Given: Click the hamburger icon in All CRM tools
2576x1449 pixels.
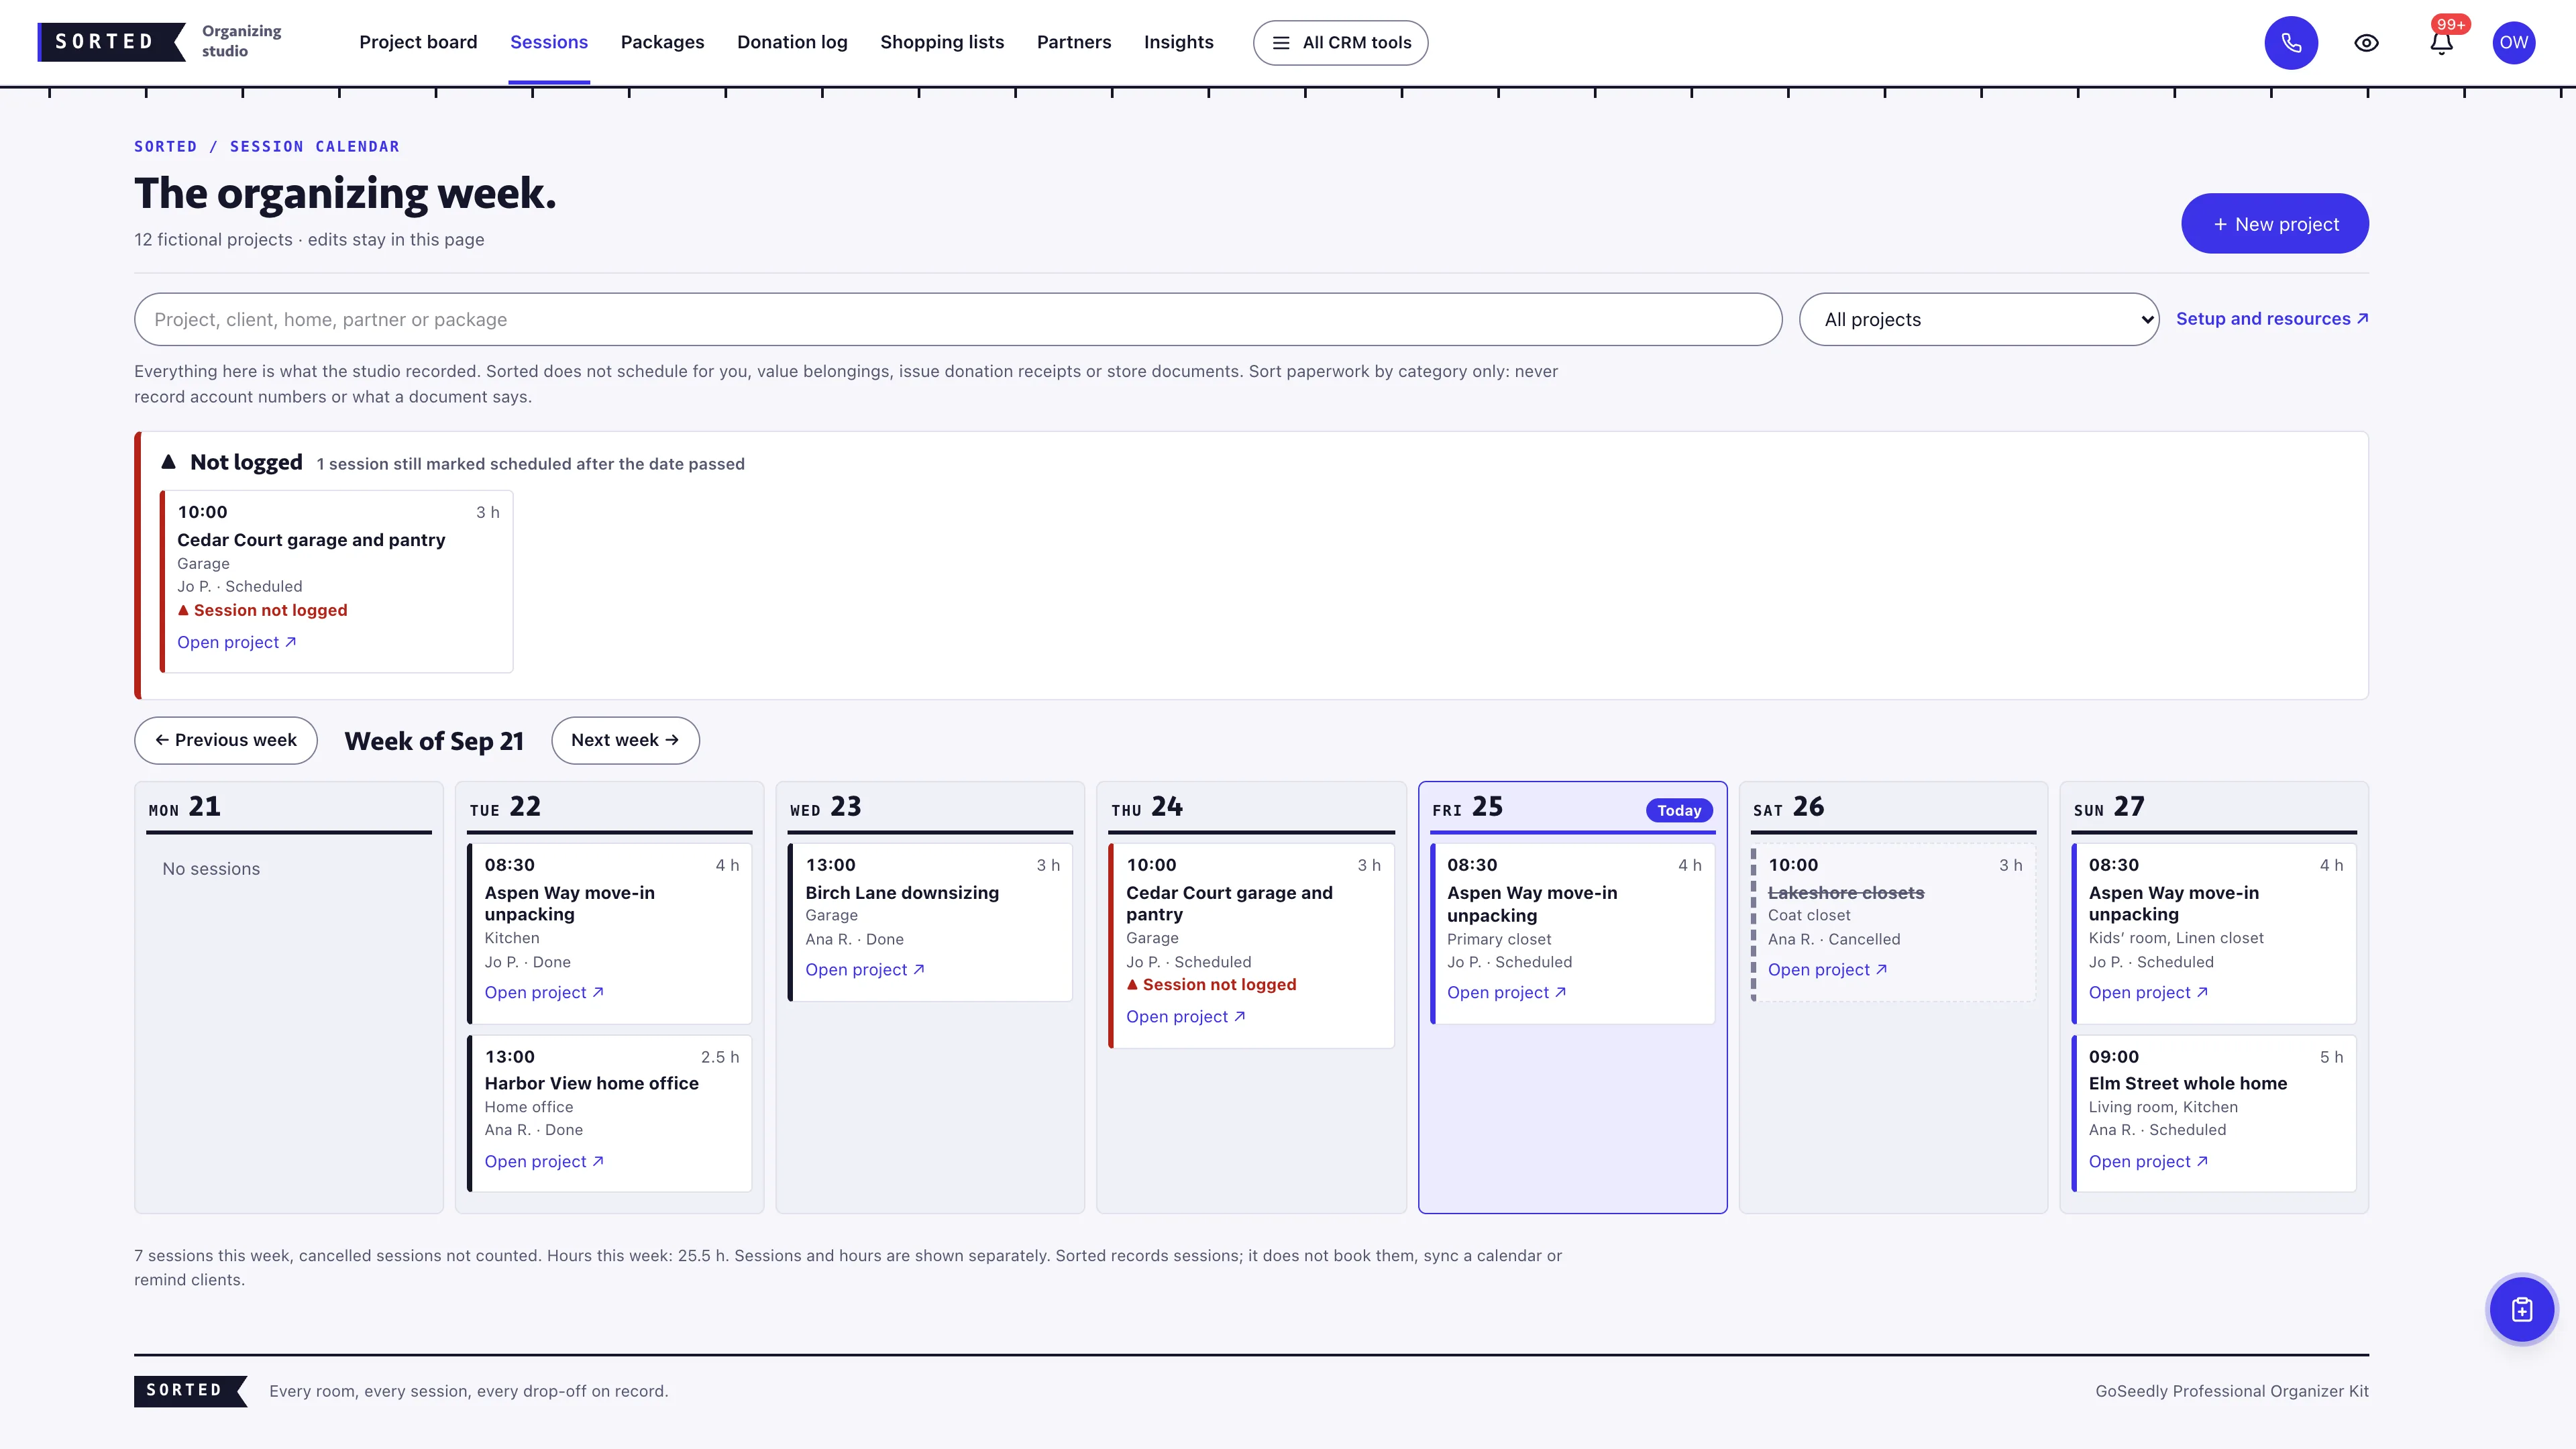Looking at the screenshot, I should 1280,43.
